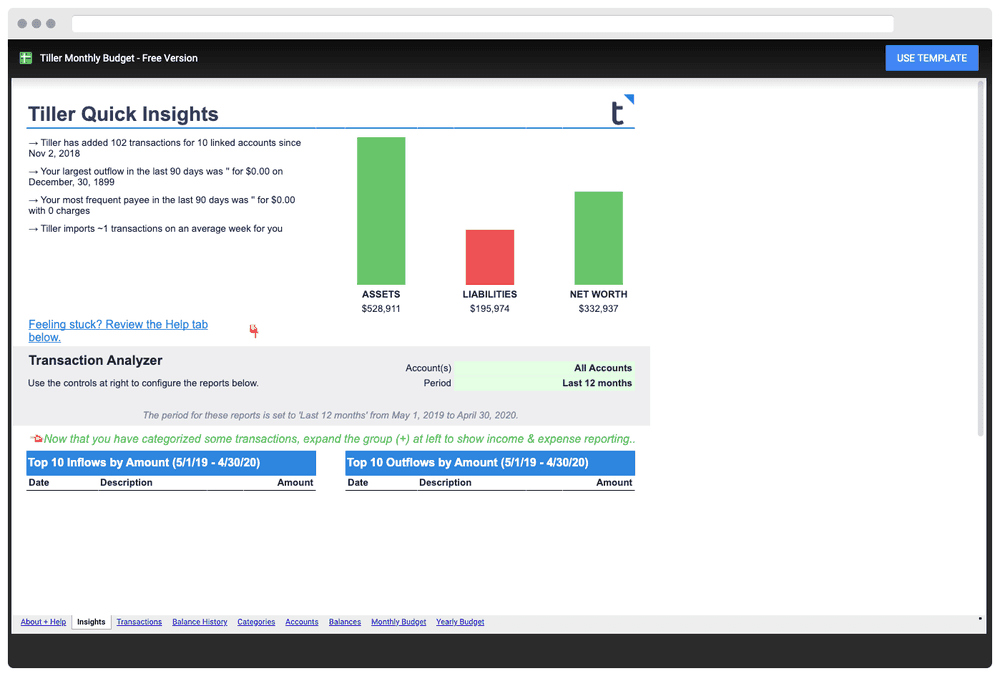Viewport: 1000px width, 676px height.
Task: Click the 'Your largest outflow' insight line
Action: pyautogui.click(x=156, y=177)
